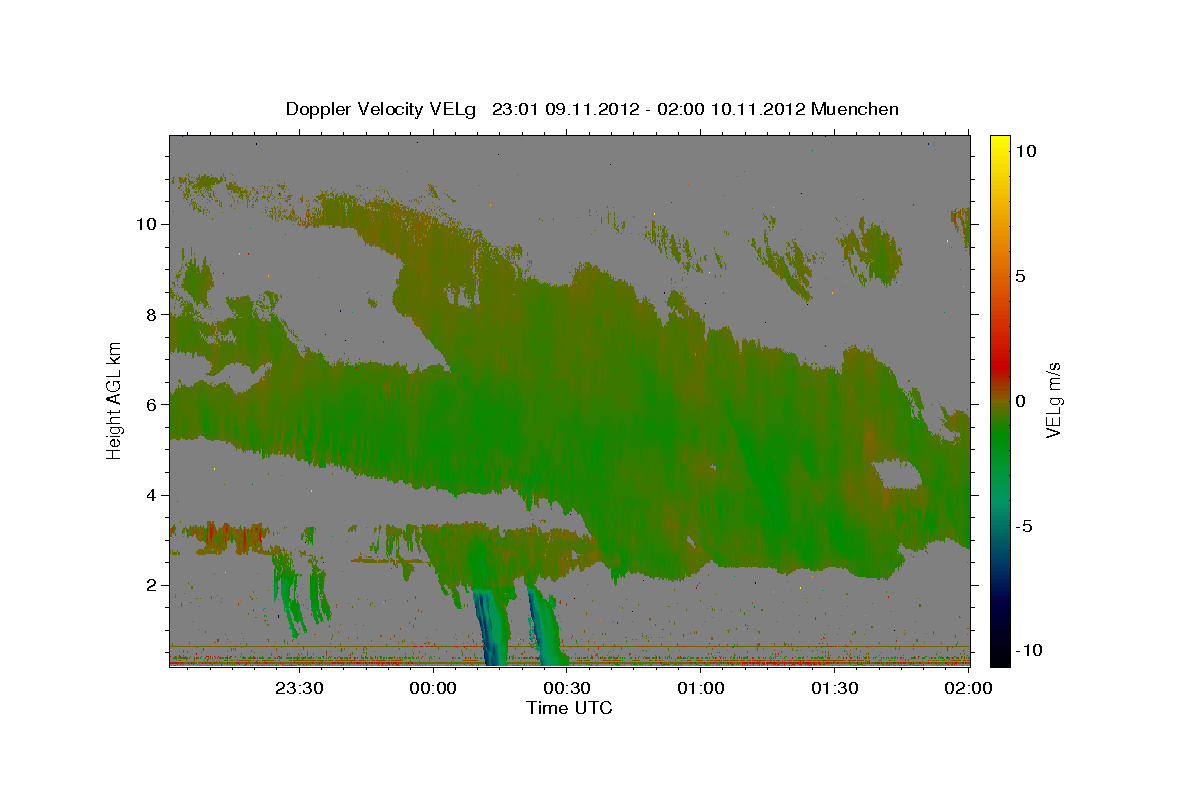Click the 'Height AGL km' axis label

coord(115,401)
